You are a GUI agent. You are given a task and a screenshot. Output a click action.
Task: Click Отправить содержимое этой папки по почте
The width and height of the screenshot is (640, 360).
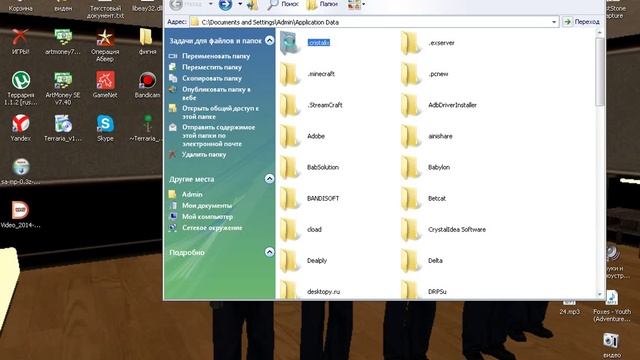(x=218, y=136)
